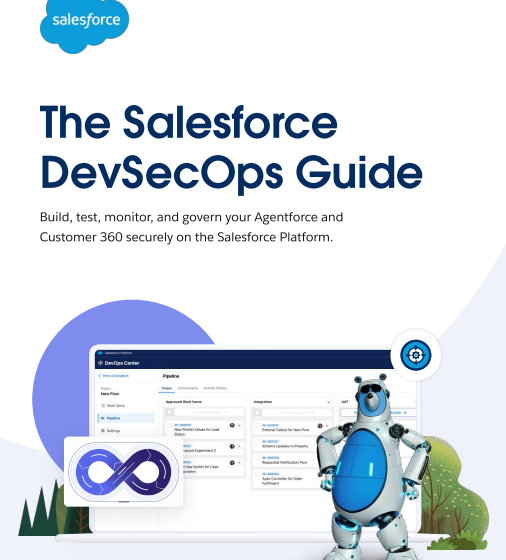This screenshot has width=506, height=560.
Task: Open dropdown for the Case button item
Action: (x=239, y=463)
